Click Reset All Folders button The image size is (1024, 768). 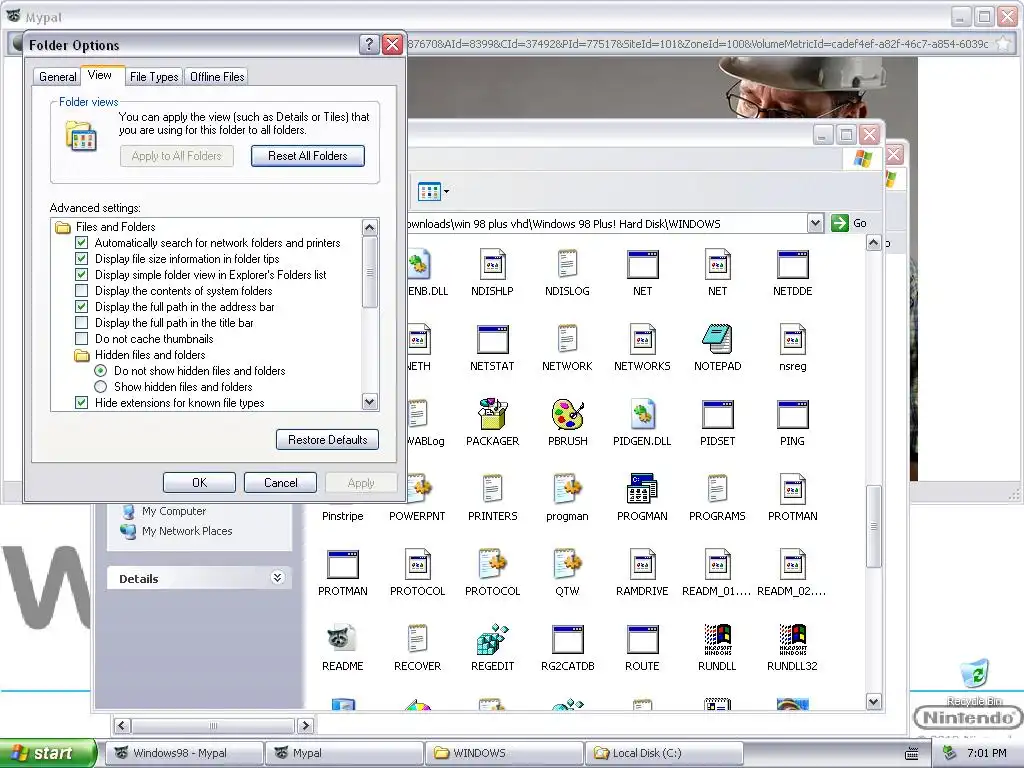tap(308, 156)
